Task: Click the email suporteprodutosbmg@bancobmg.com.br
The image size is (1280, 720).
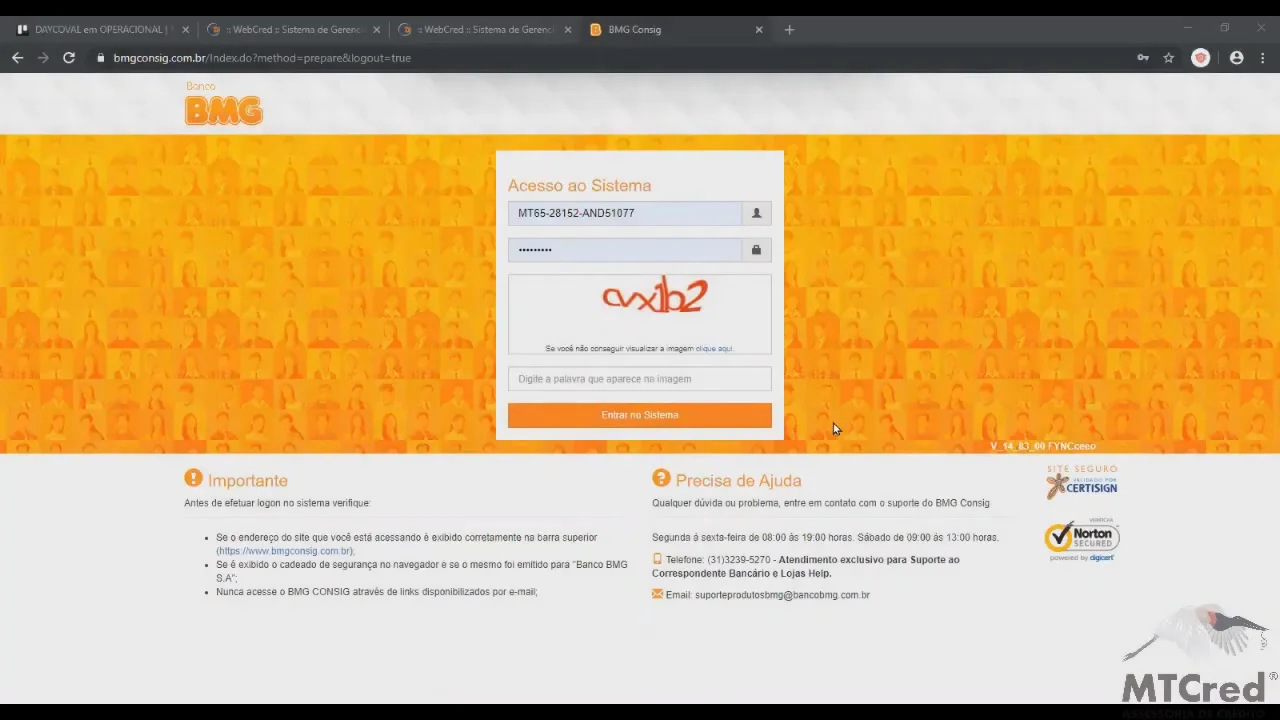Action: pos(782,595)
